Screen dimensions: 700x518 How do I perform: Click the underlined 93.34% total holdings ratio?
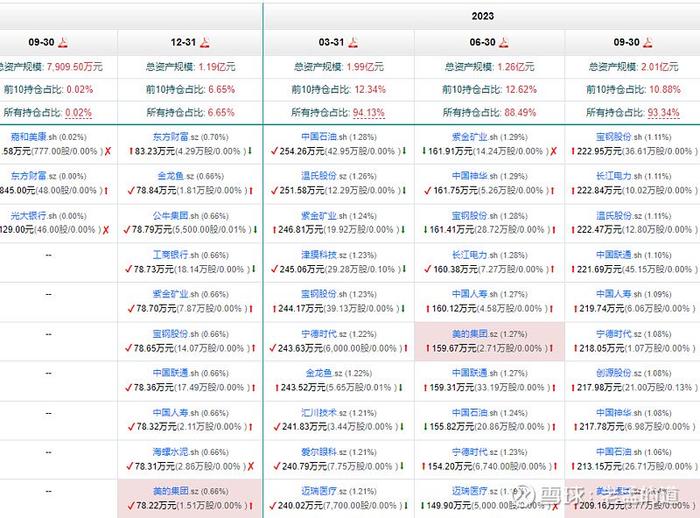(664, 113)
